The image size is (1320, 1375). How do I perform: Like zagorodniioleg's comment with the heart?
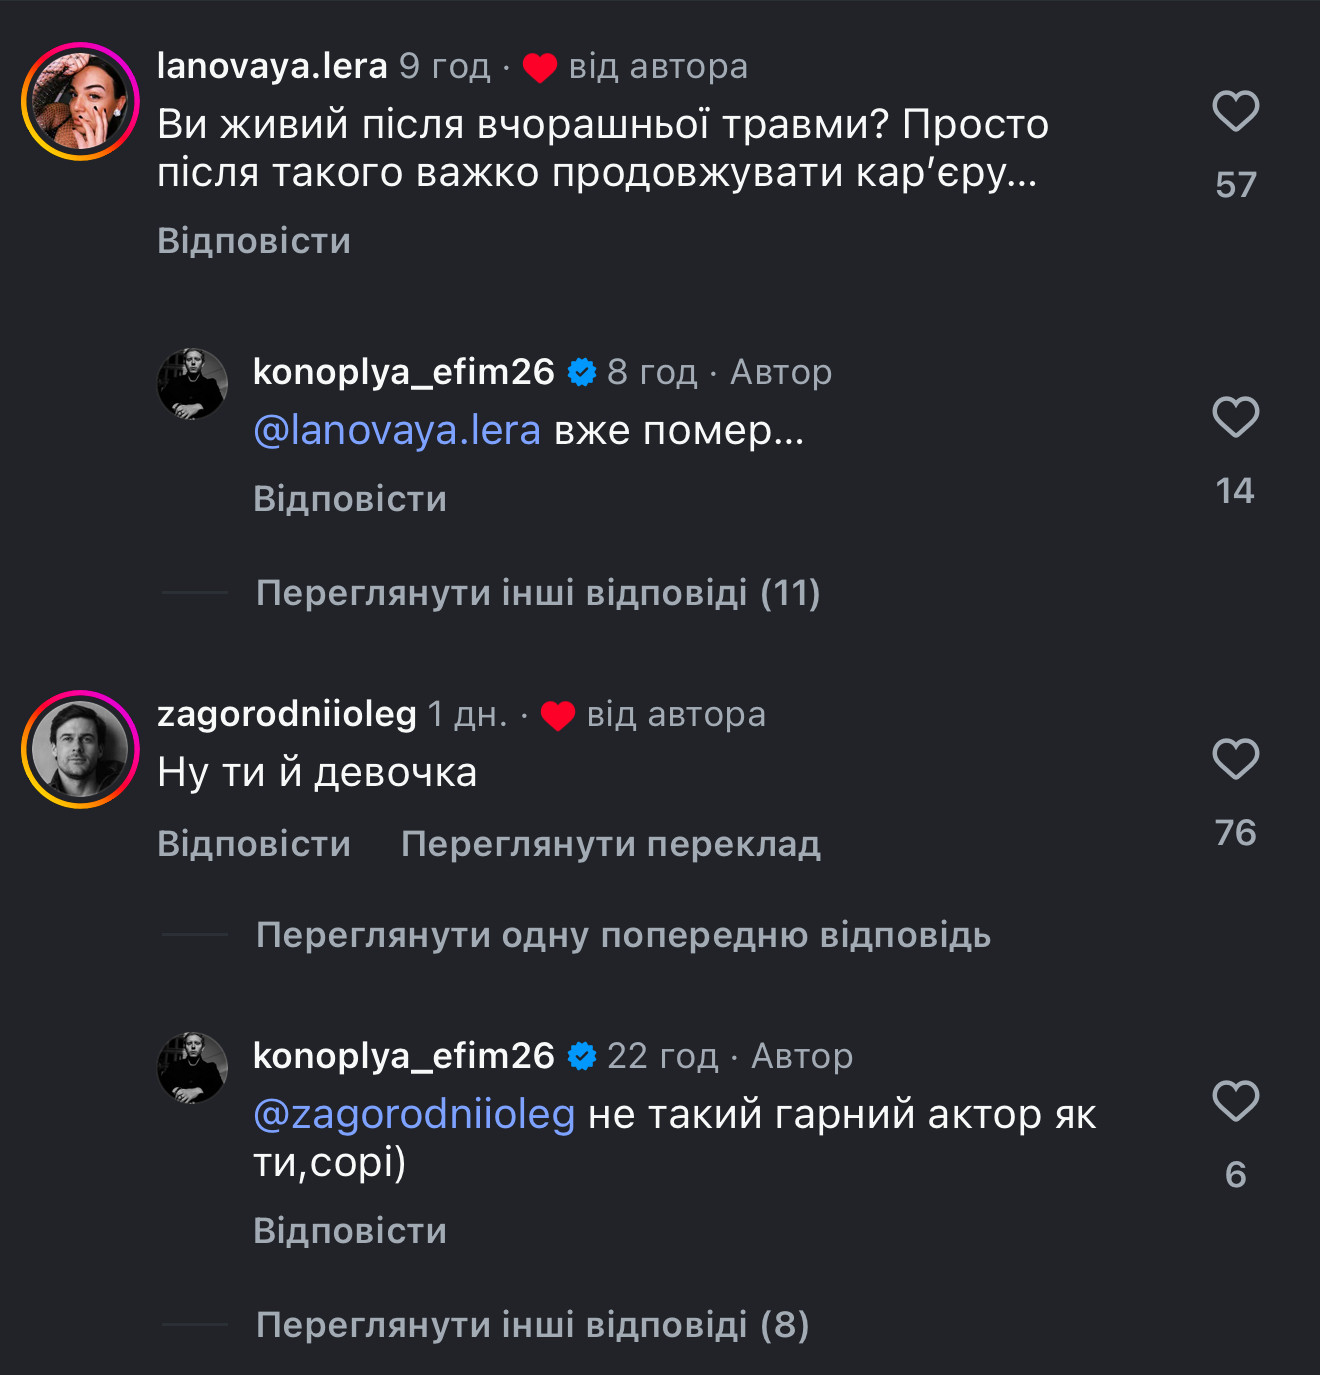(x=1235, y=759)
